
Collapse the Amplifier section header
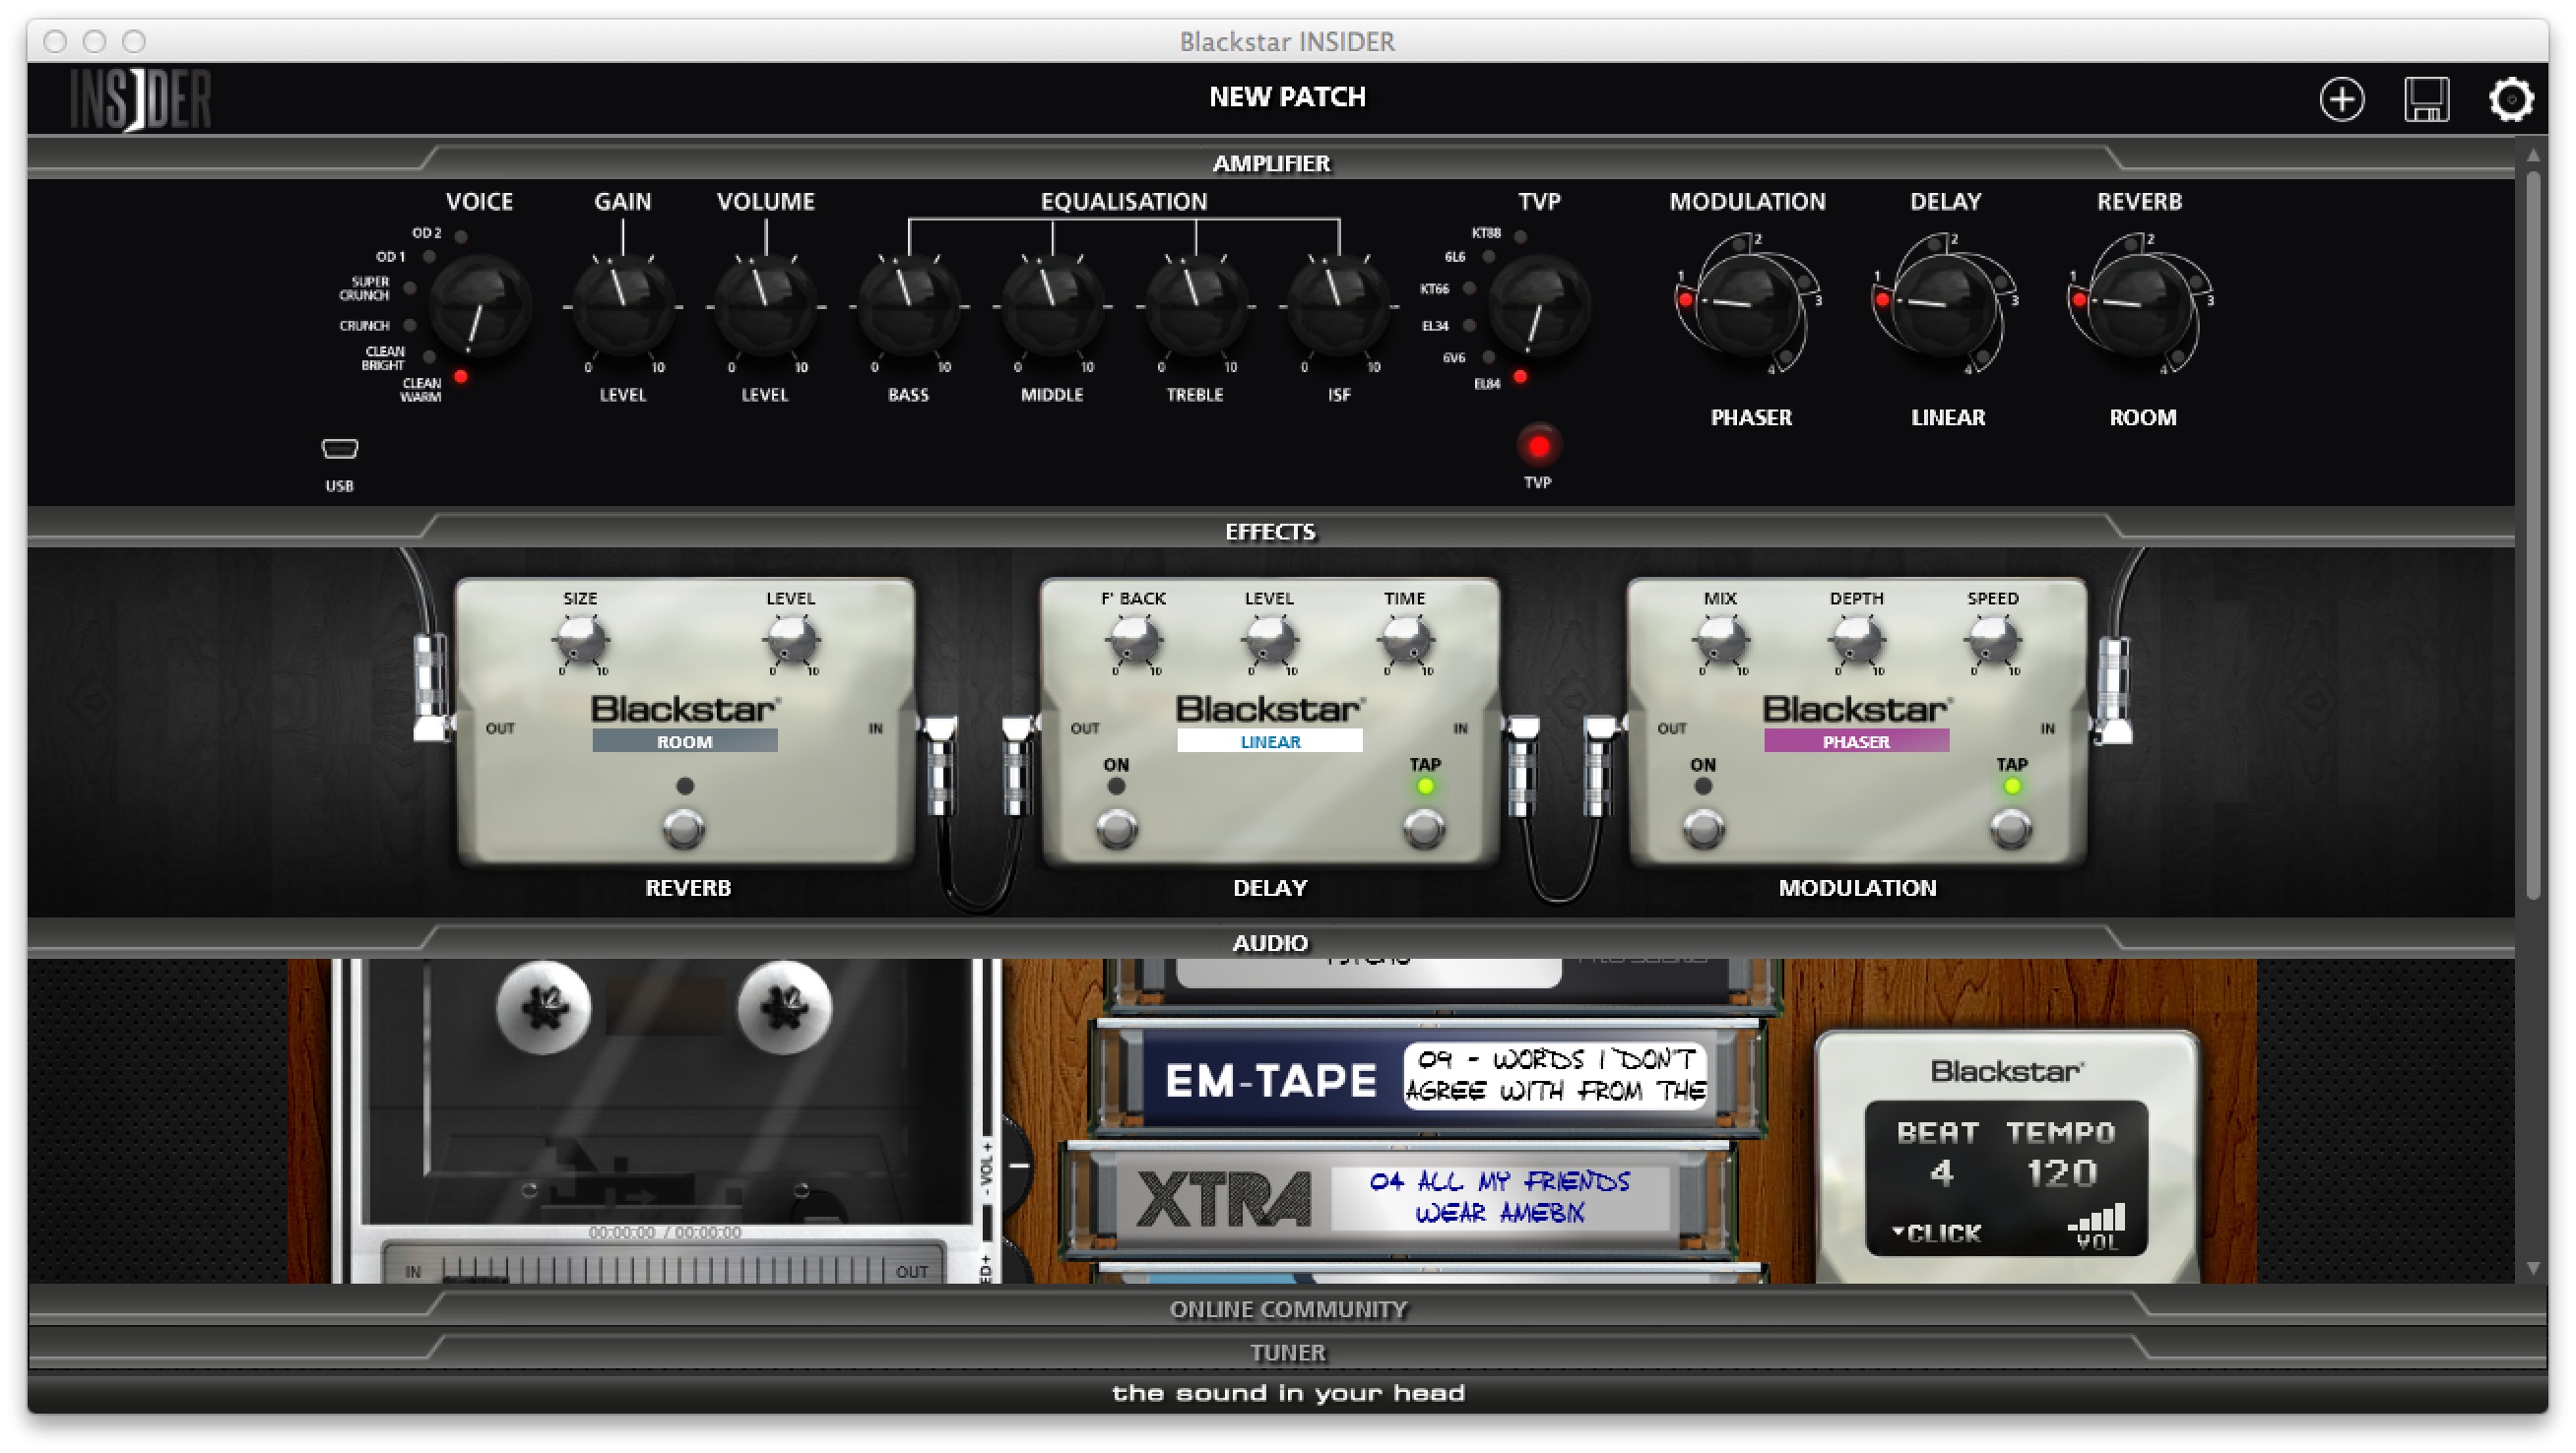[1271, 163]
